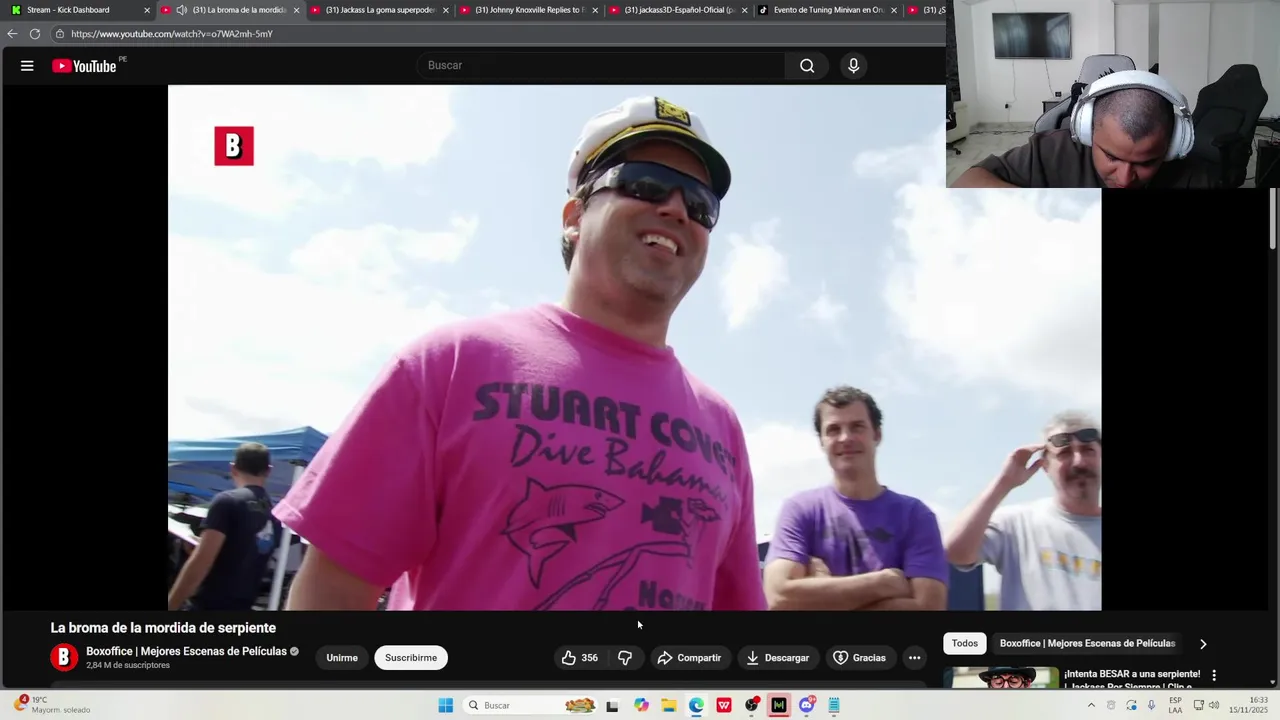Viewport: 1280px width, 720px height.
Task: Select Todos filter chip
Action: (x=965, y=644)
